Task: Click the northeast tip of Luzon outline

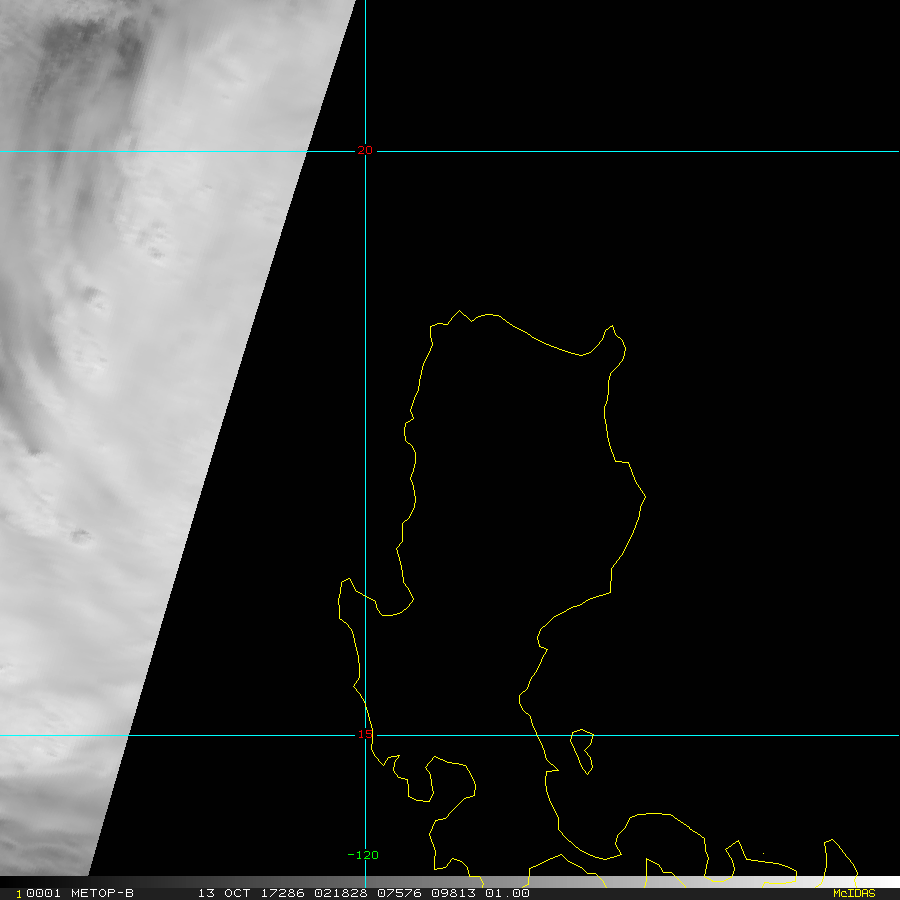Action: [613, 339]
